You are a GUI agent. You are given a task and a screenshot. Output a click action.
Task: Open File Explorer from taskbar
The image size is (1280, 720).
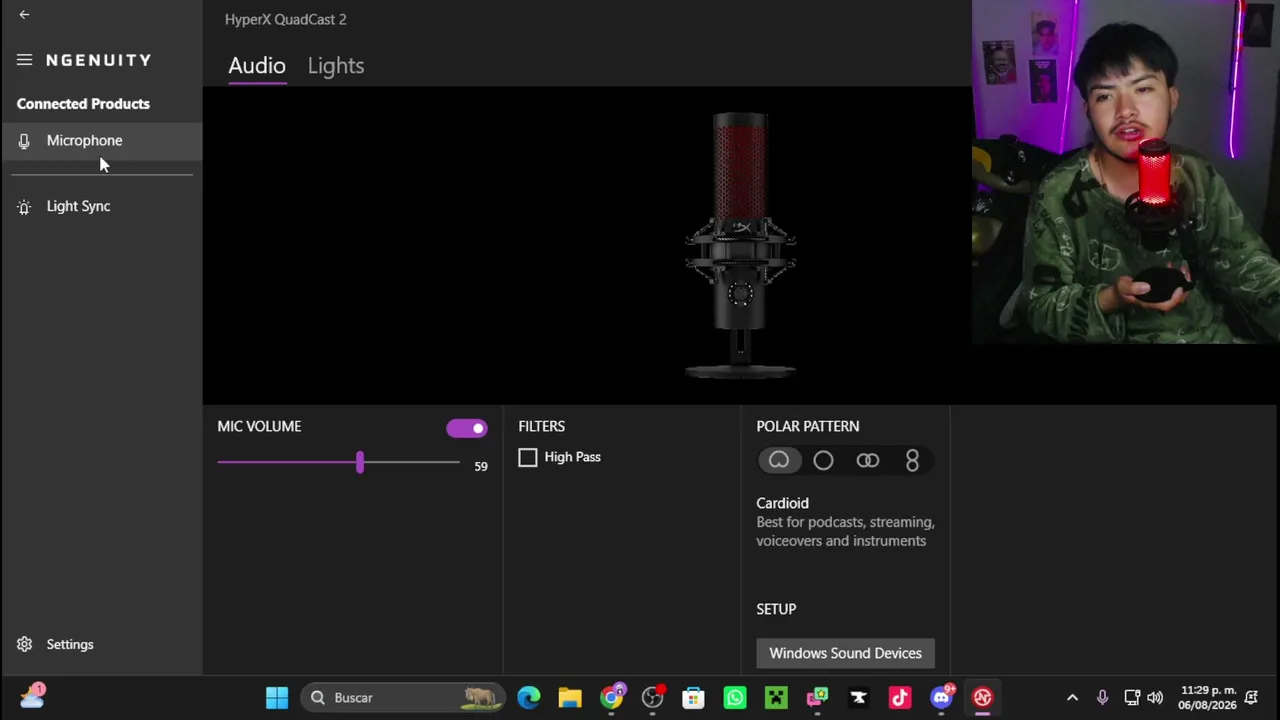pyautogui.click(x=570, y=698)
